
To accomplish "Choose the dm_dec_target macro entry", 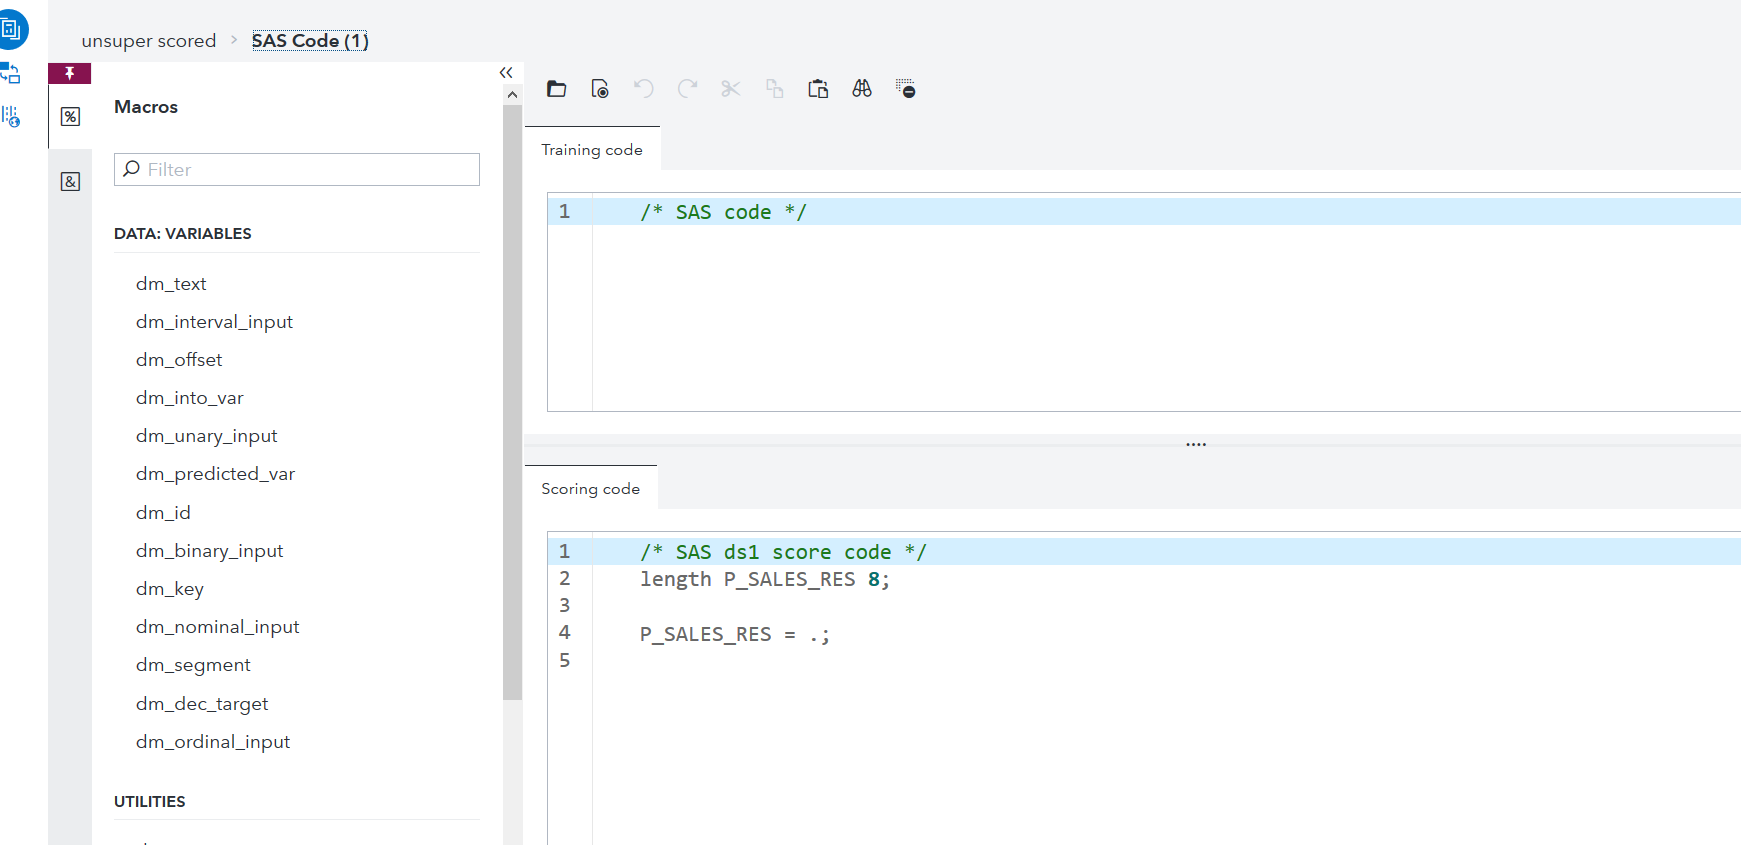I will pyautogui.click(x=202, y=704).
